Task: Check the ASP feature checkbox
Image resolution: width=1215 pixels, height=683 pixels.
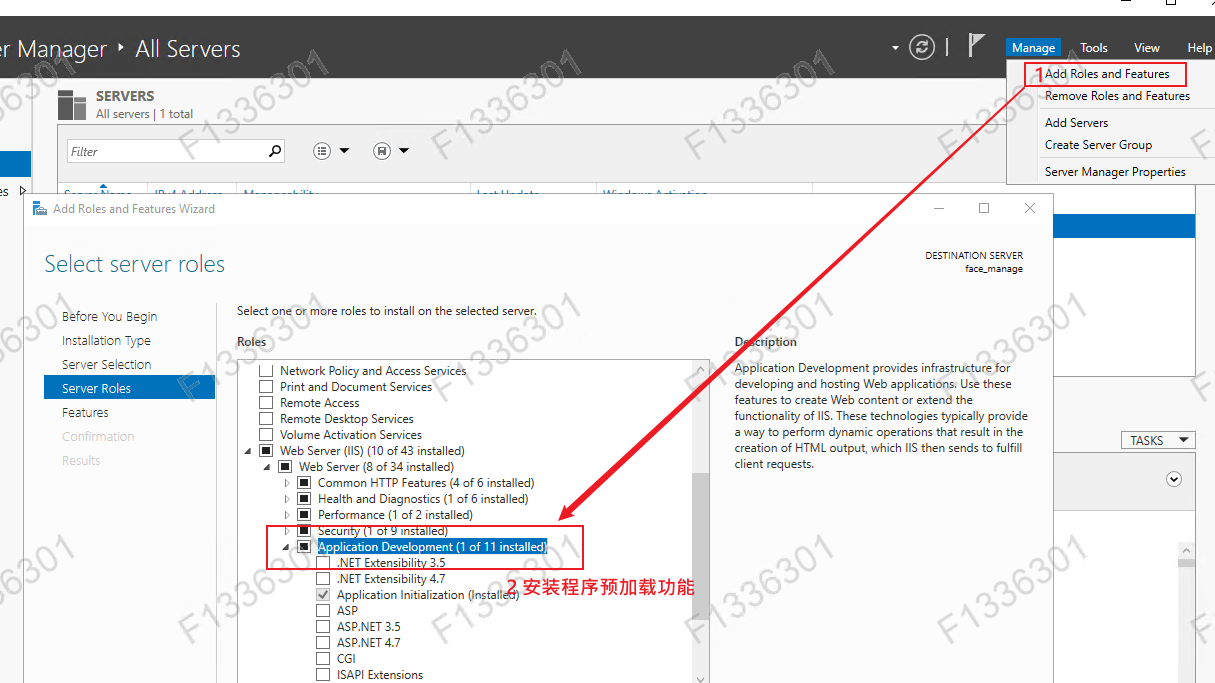Action: click(x=323, y=611)
